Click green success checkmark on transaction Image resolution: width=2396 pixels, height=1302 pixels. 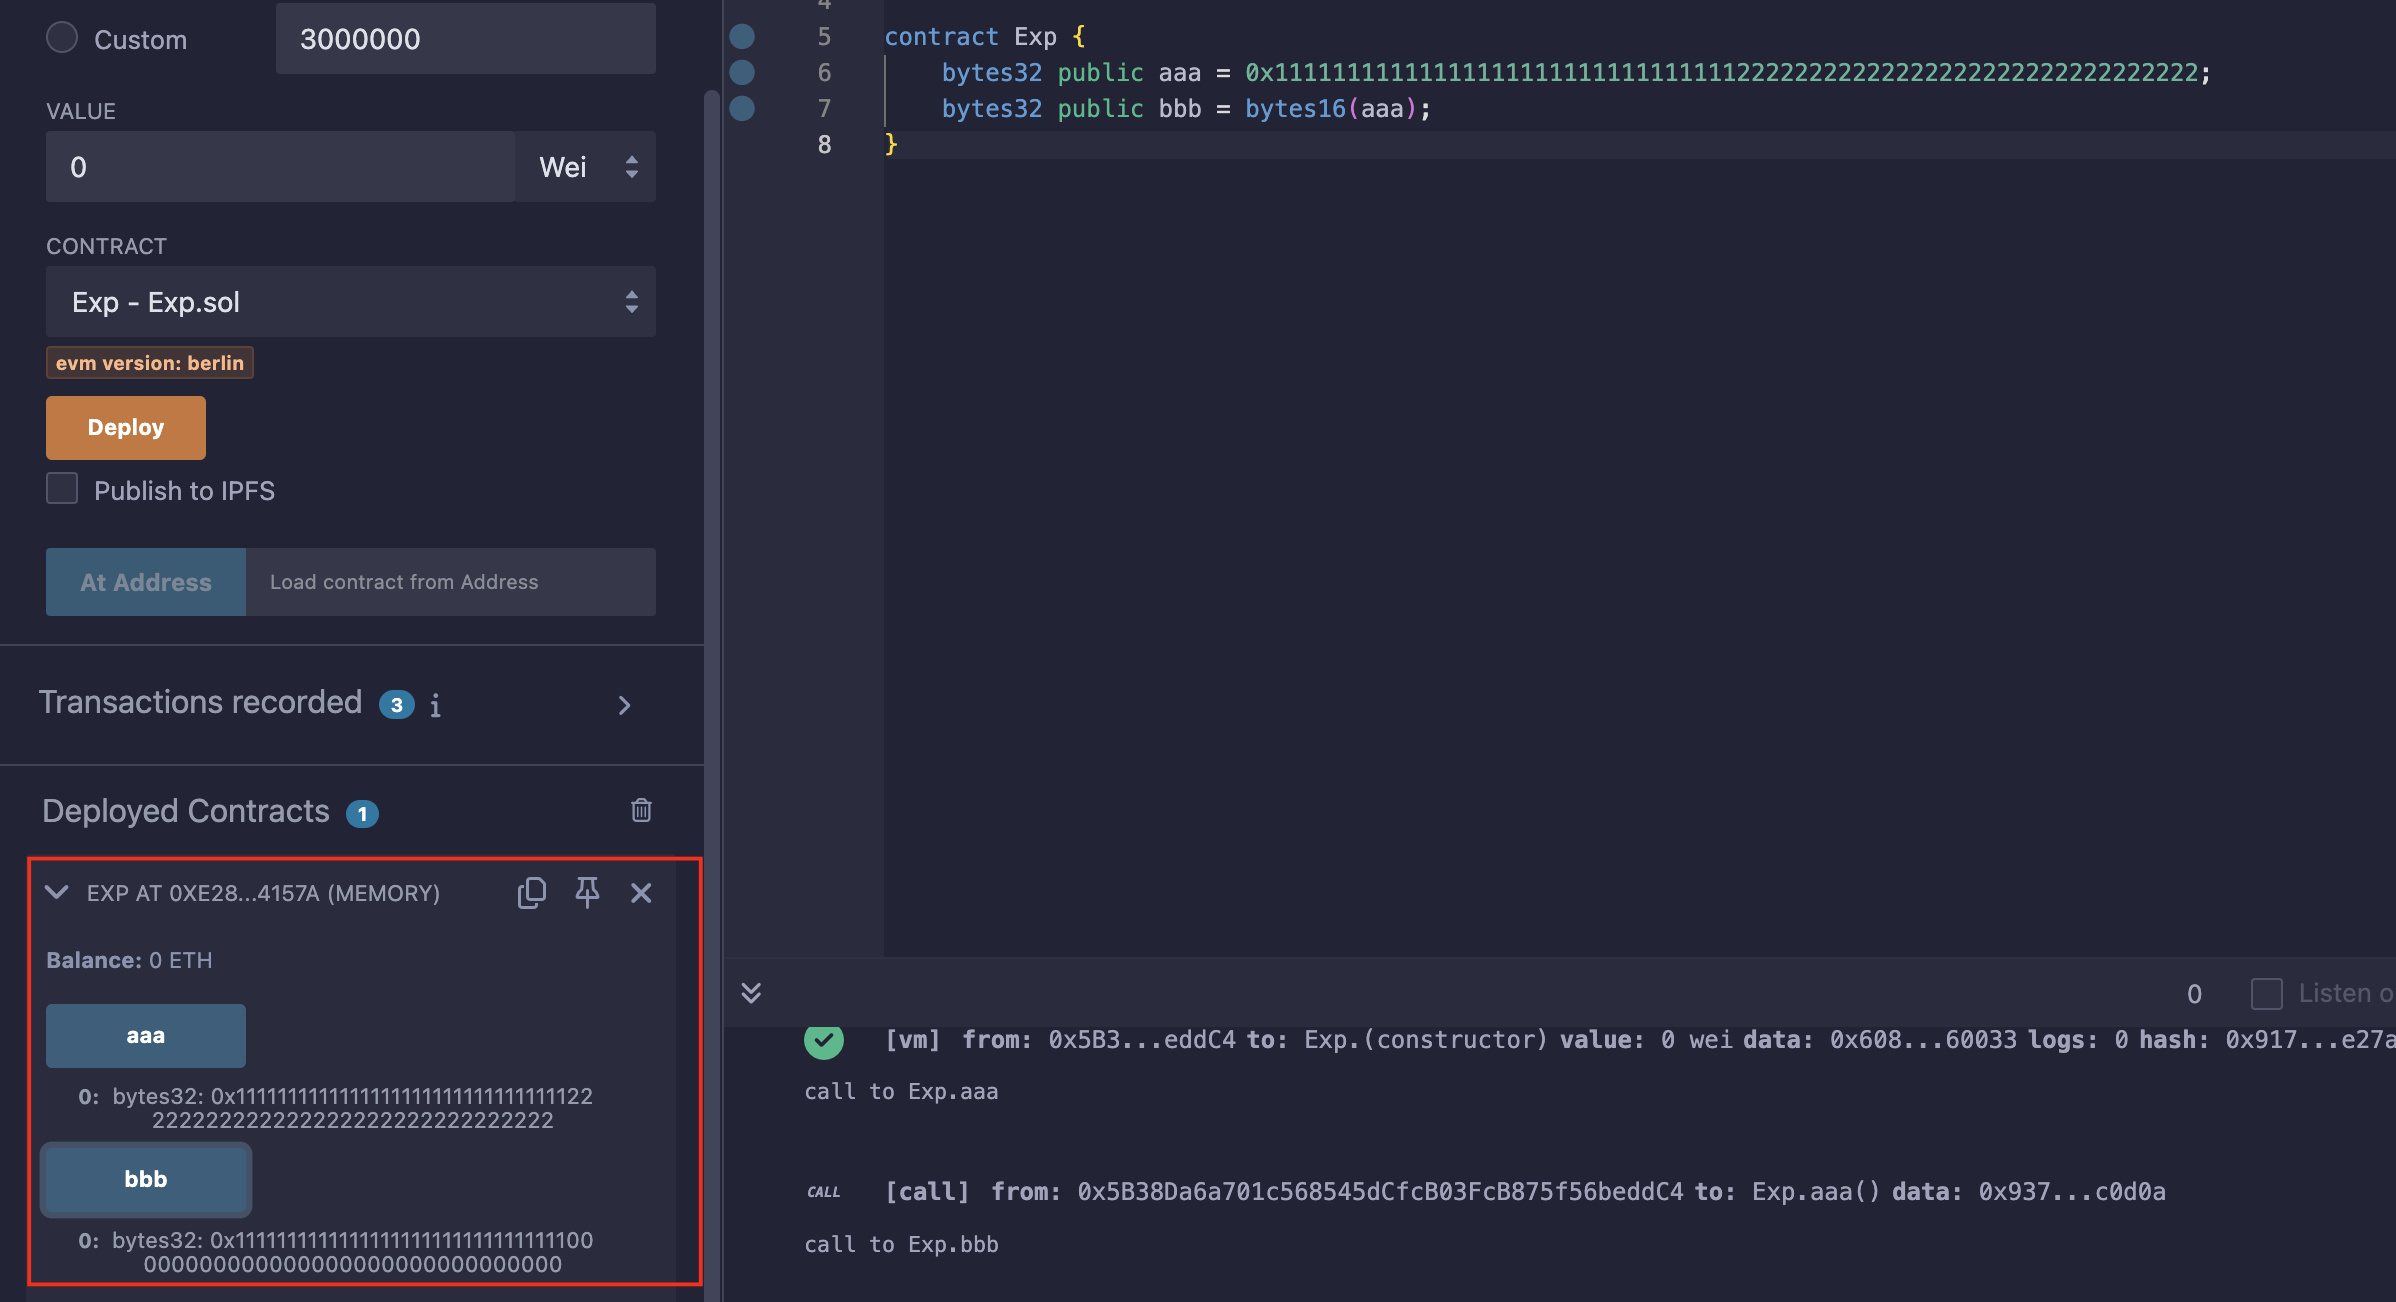tap(823, 1040)
